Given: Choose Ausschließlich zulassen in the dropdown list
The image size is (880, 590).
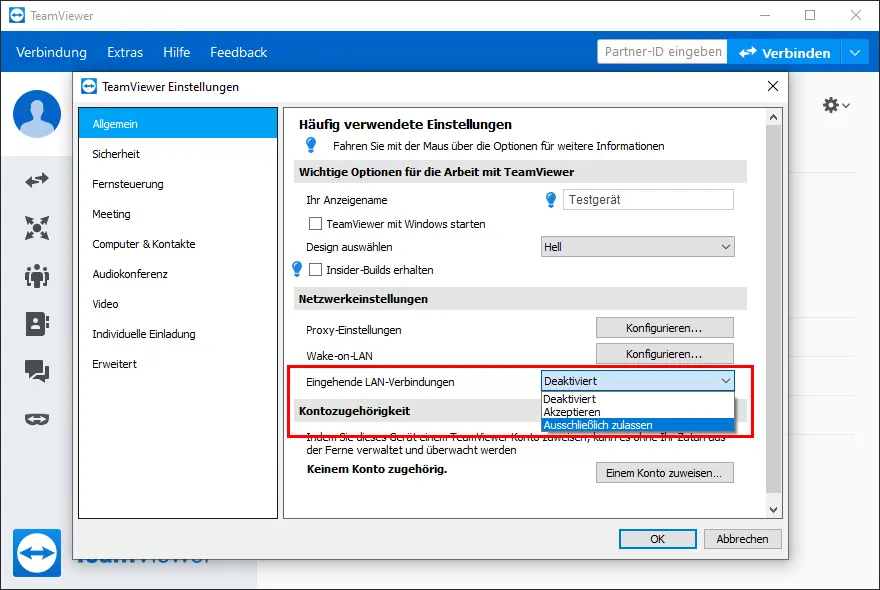Looking at the screenshot, I should (x=638, y=425).
